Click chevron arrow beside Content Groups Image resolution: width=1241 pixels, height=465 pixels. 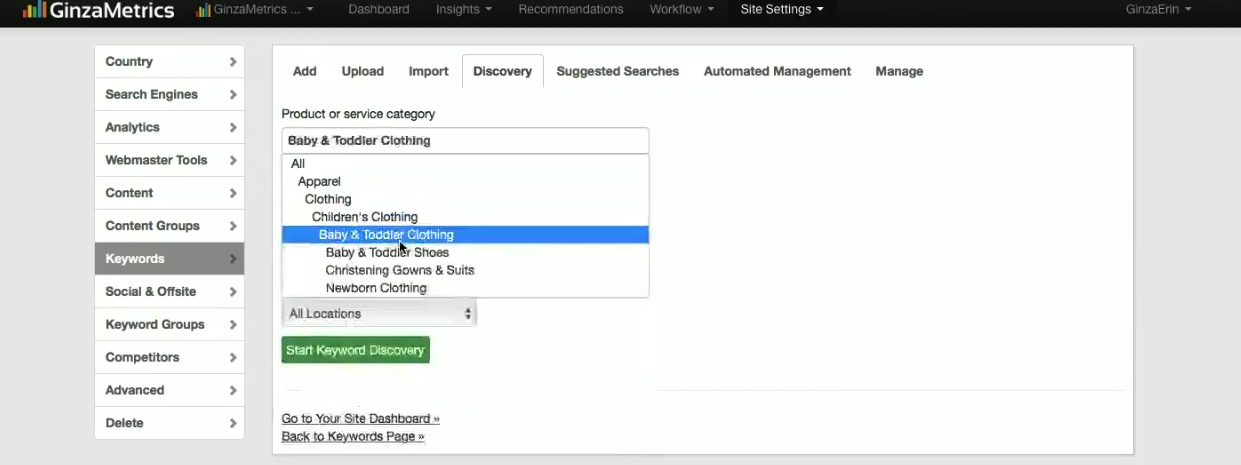click(x=232, y=226)
